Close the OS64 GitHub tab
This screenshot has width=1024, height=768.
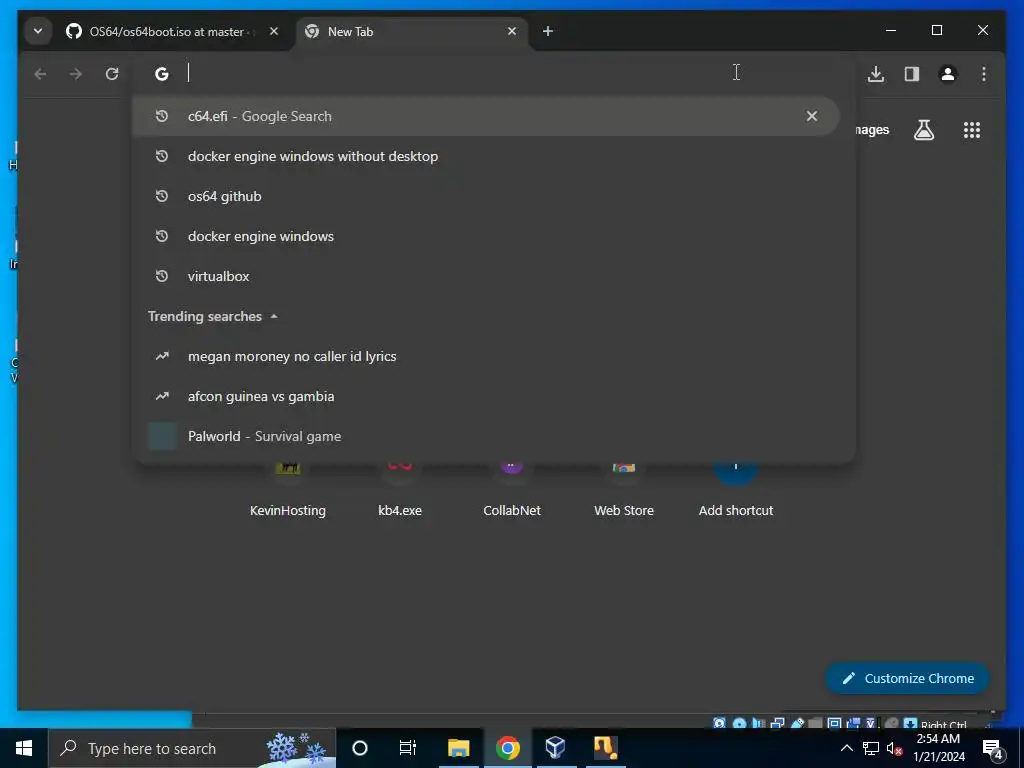pyautogui.click(x=274, y=31)
